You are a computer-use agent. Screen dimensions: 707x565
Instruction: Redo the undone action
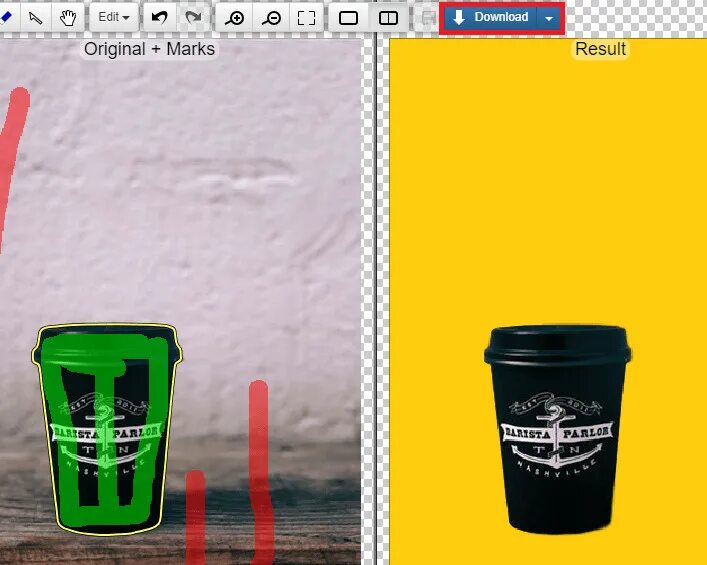[x=193, y=18]
